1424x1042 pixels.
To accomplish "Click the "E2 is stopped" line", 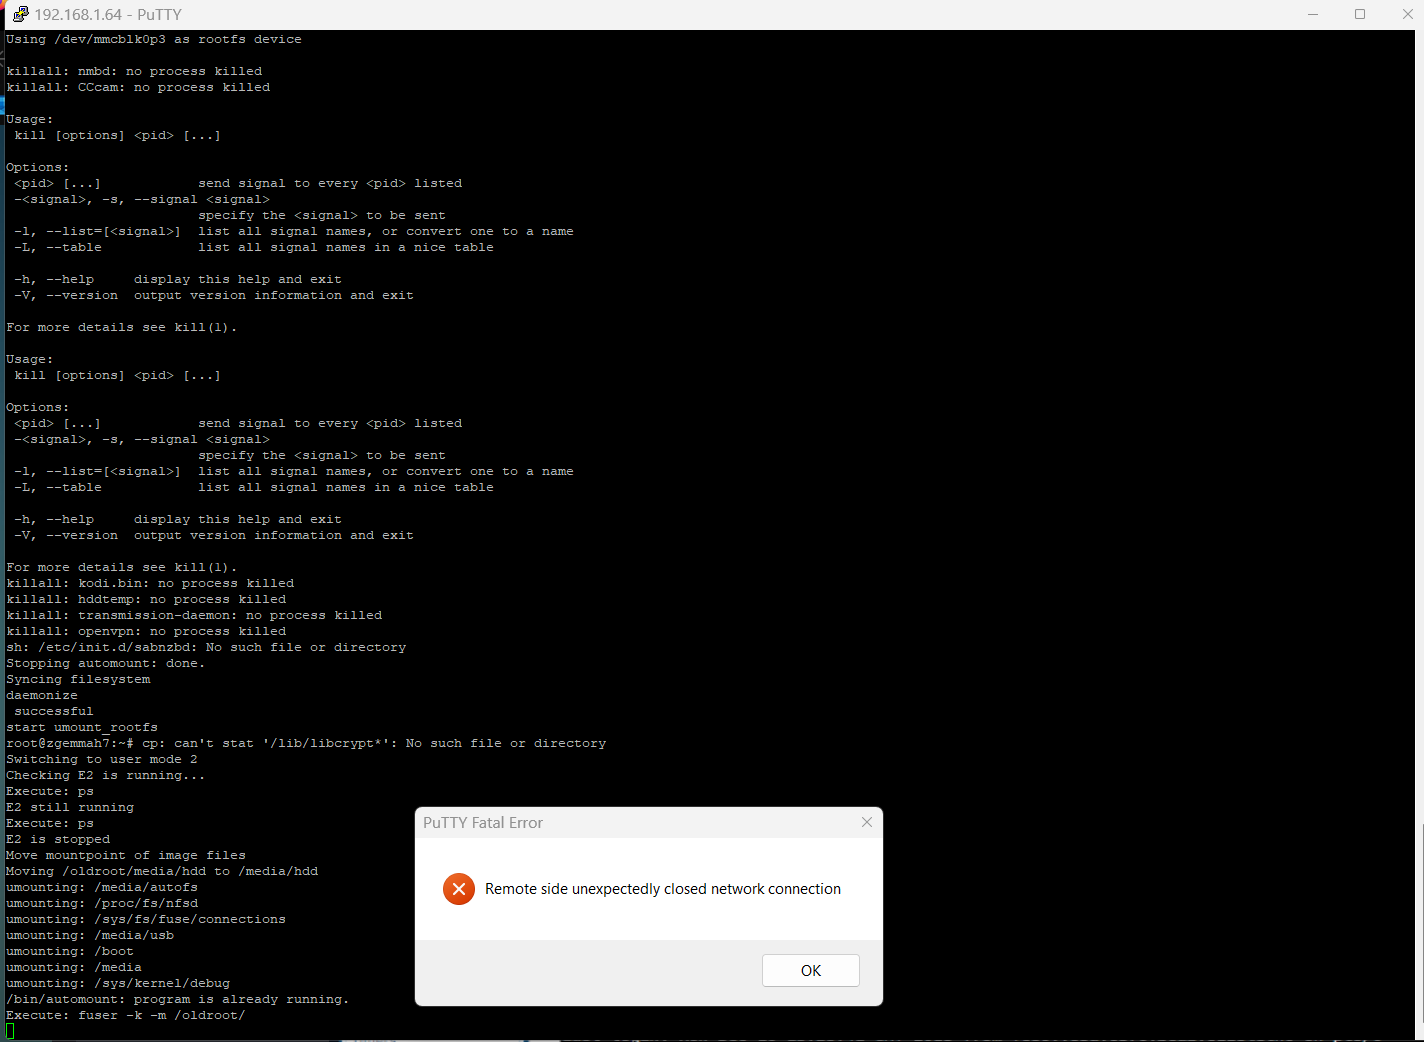I will [x=58, y=839].
